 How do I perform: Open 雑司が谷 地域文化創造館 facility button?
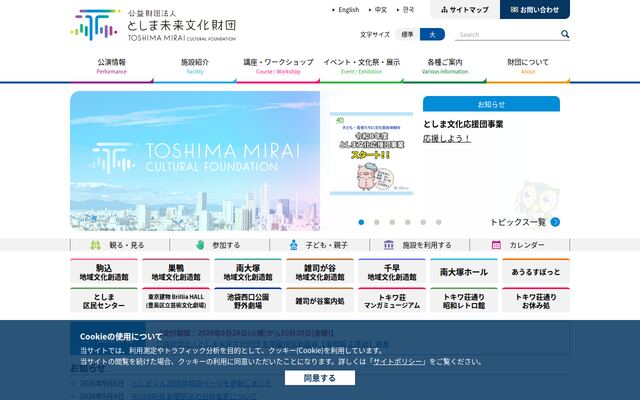[x=320, y=271]
